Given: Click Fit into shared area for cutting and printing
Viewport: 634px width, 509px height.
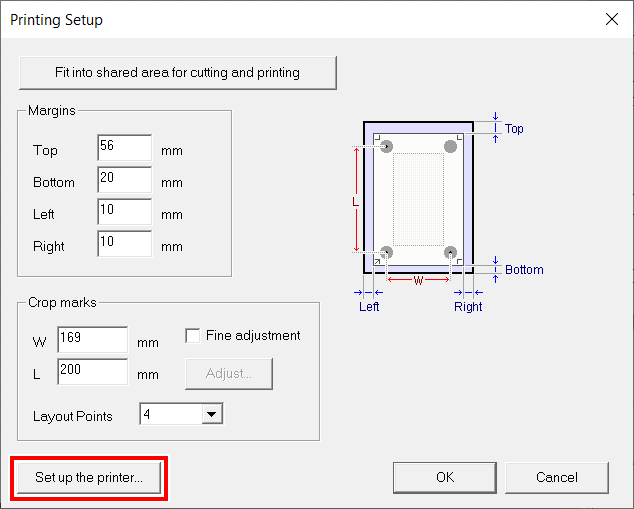Looking at the screenshot, I should (x=177, y=72).
